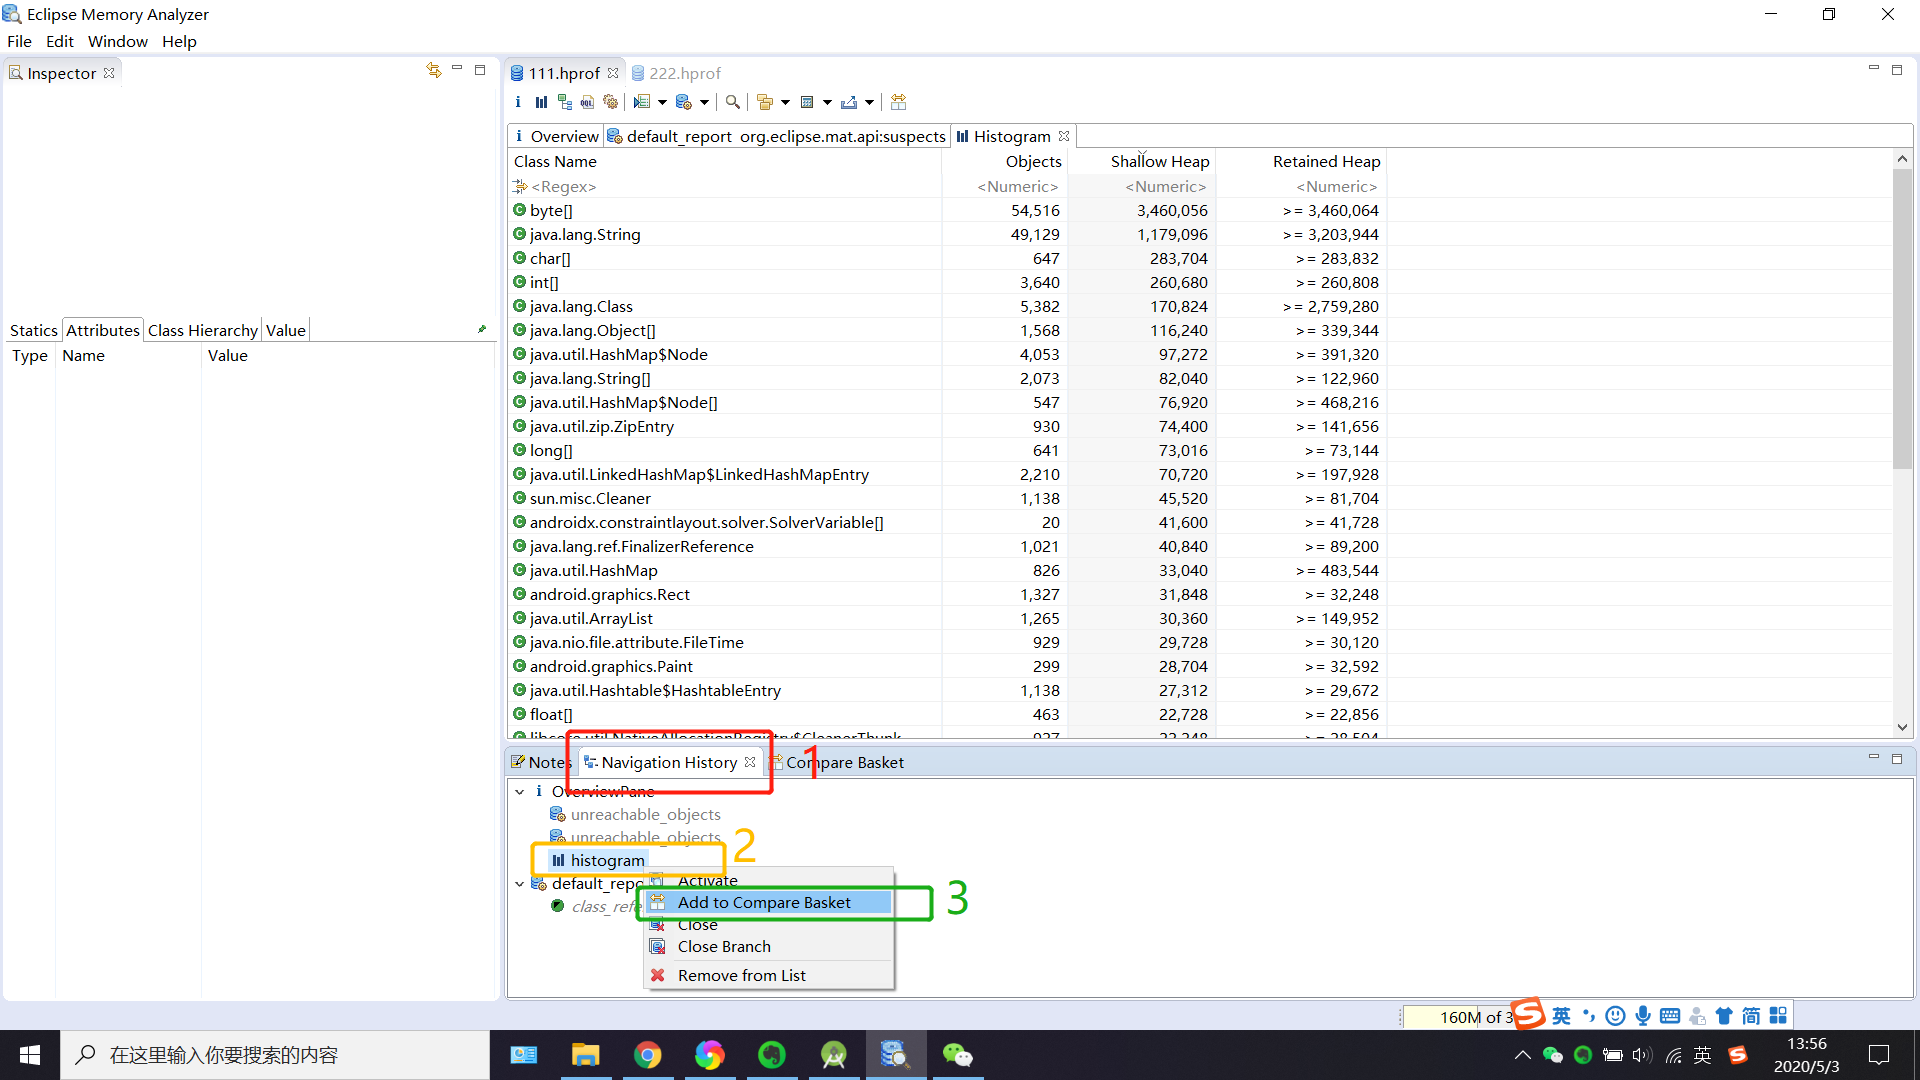Collapse the OverviewPane tree node
The image size is (1920, 1080).
tap(520, 791)
